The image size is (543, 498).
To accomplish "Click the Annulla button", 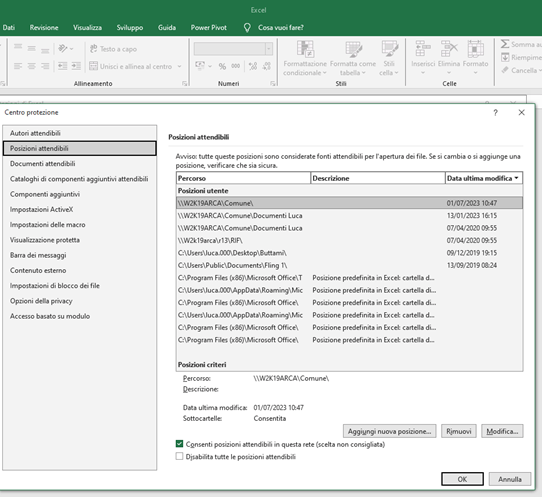I will click(510, 479).
